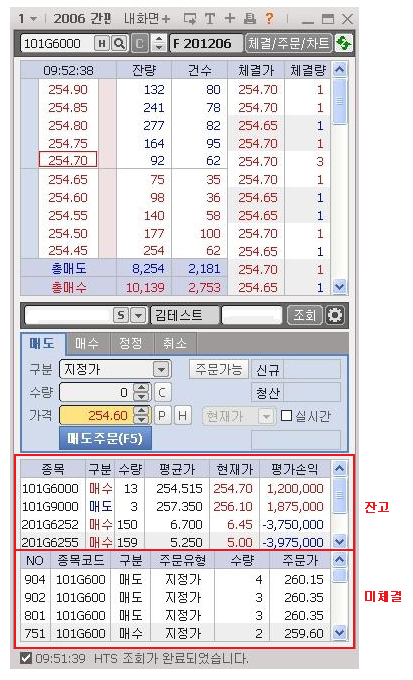The width and height of the screenshot is (413, 680).
Task: Click the order book vertical scrollbar thumb
Action: 340,101
